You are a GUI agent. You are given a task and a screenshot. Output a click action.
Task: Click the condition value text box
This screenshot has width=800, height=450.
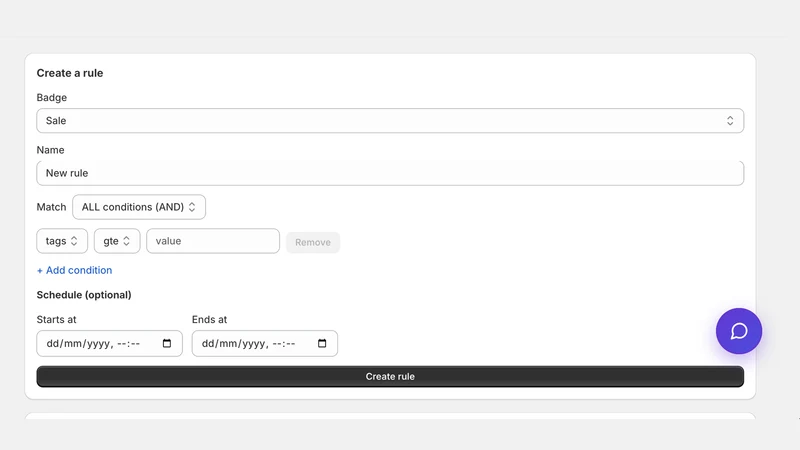213,241
